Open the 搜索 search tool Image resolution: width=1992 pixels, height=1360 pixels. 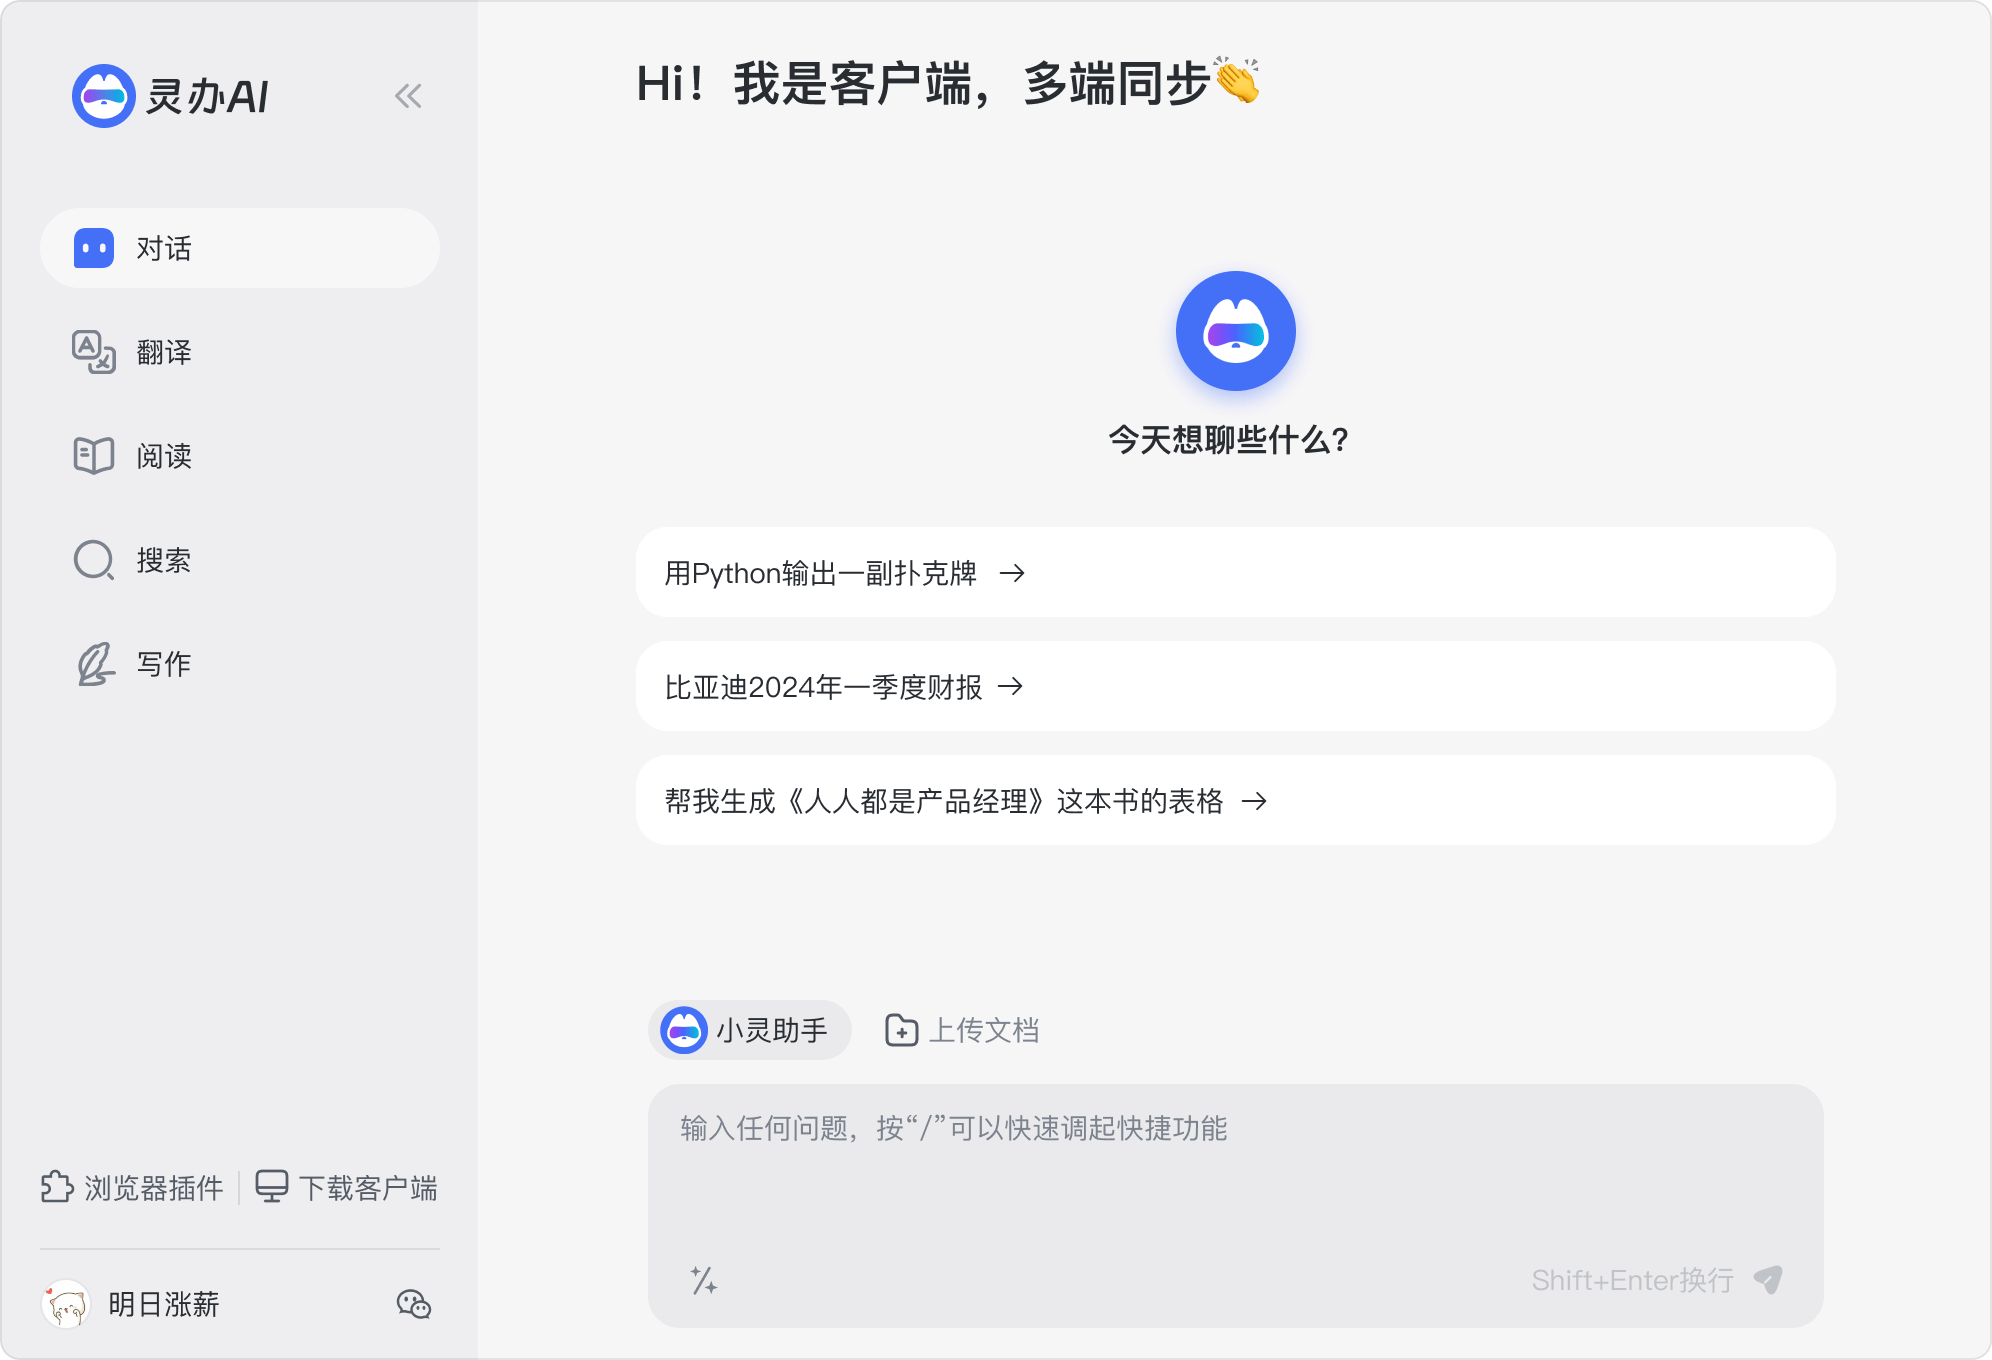(x=164, y=560)
